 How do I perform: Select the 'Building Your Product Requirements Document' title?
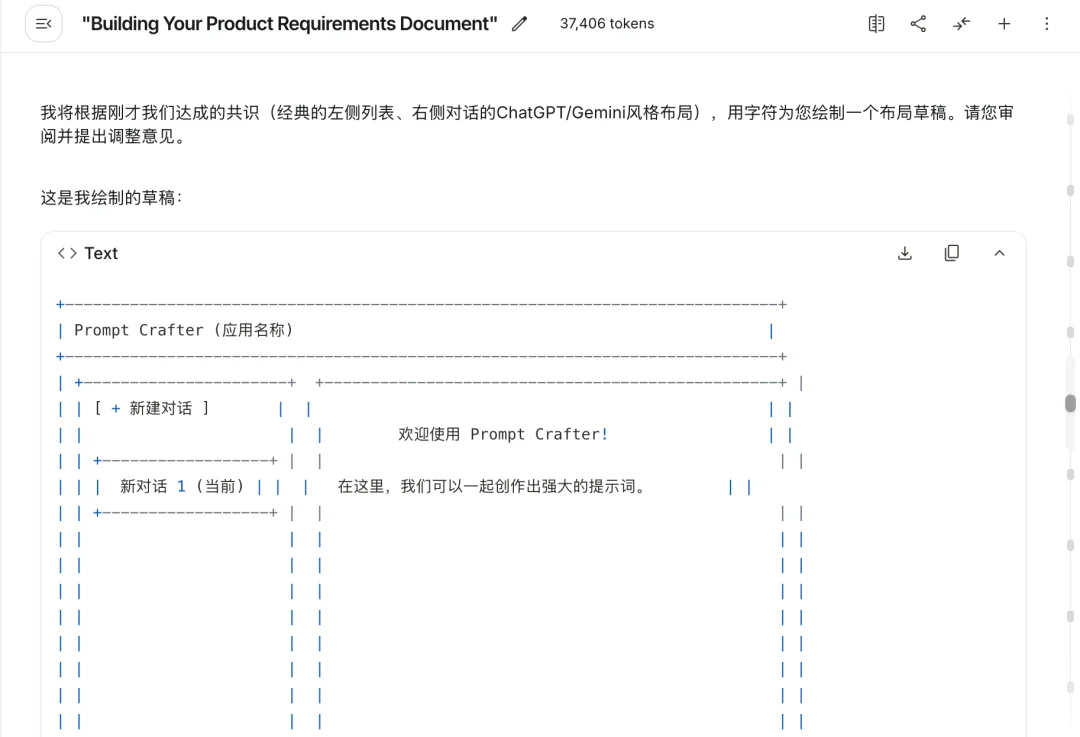coord(290,23)
